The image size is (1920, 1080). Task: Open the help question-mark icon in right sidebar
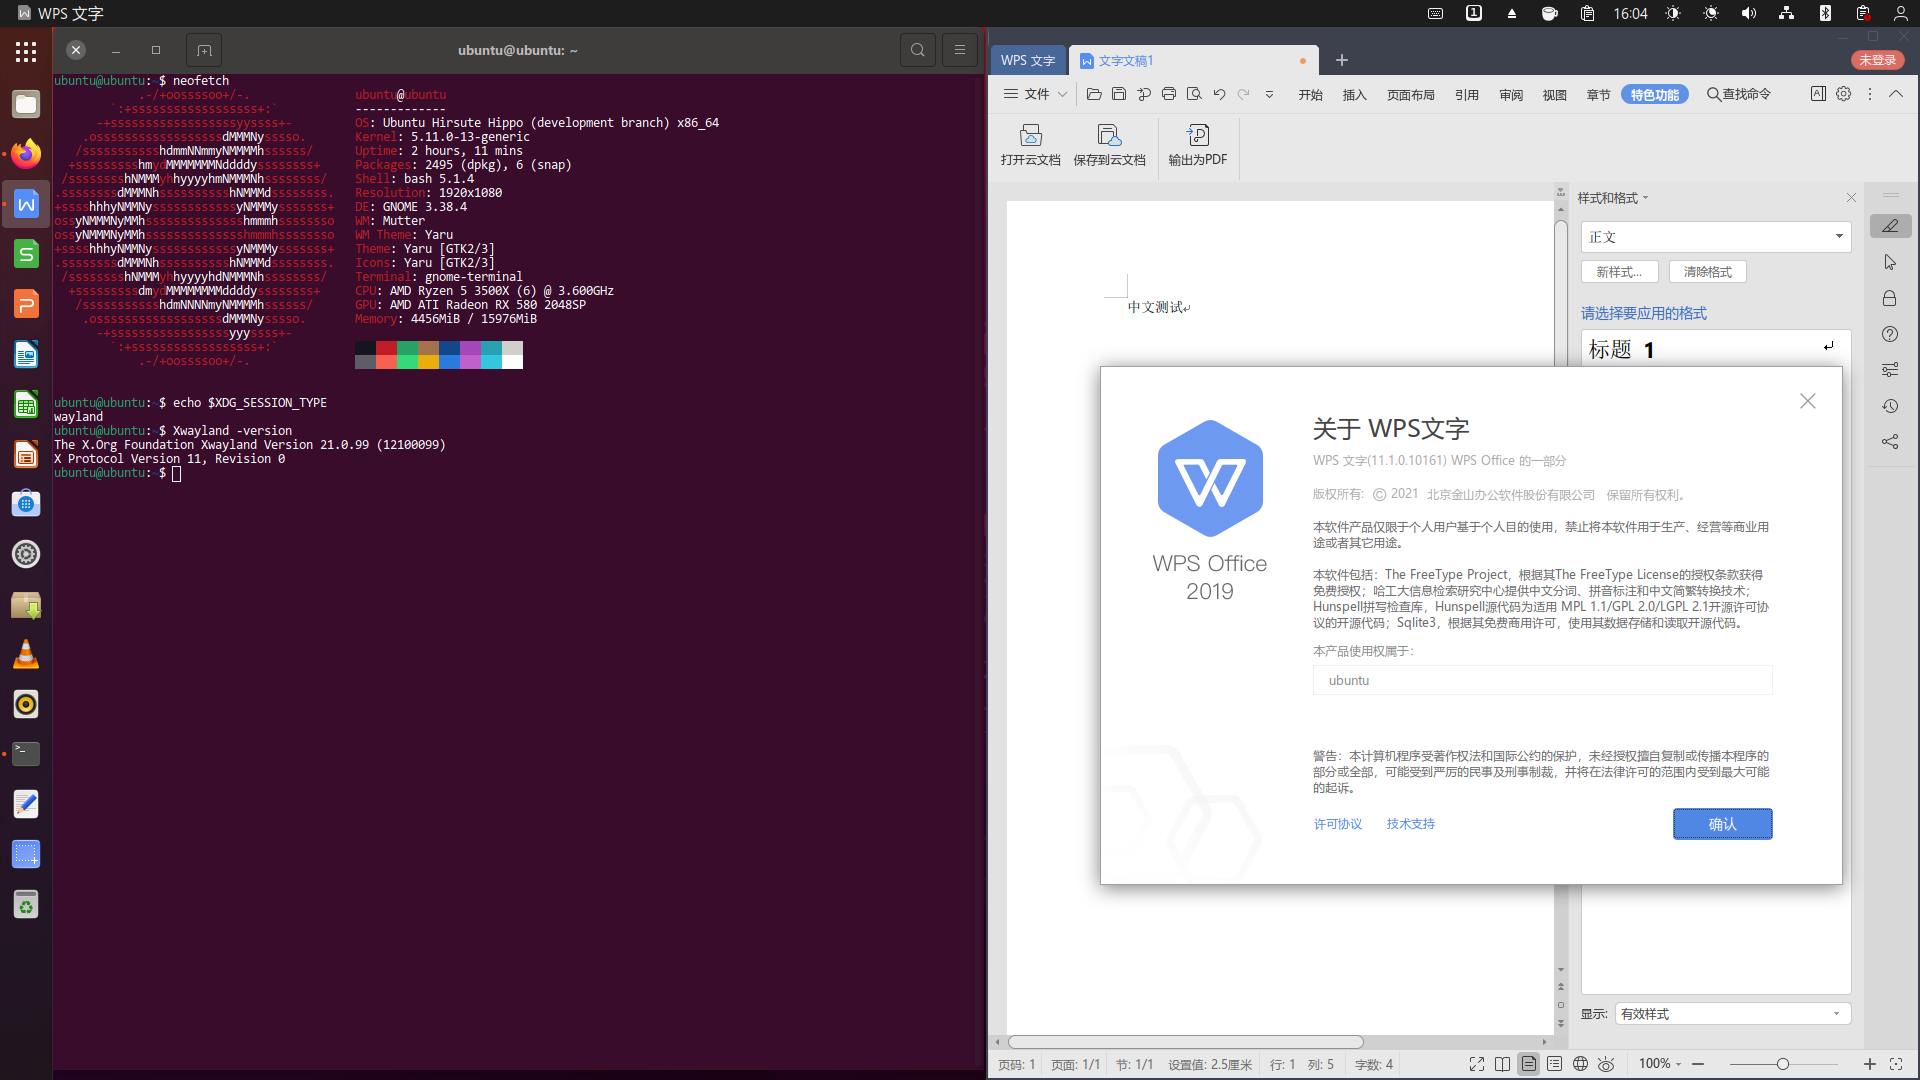[1890, 334]
